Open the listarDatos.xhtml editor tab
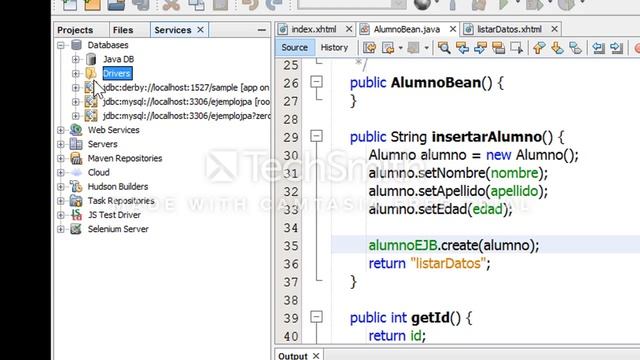Screen dimensions: 640x360 [x=509, y=29]
